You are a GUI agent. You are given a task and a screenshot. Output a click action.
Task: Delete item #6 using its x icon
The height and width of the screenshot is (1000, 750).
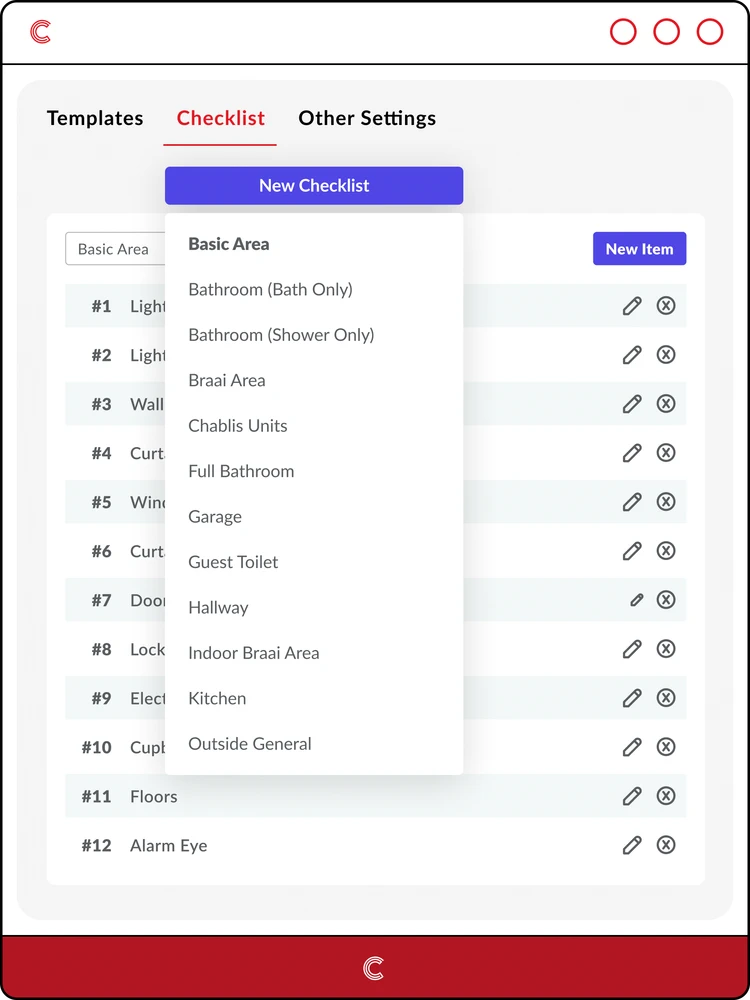point(666,551)
